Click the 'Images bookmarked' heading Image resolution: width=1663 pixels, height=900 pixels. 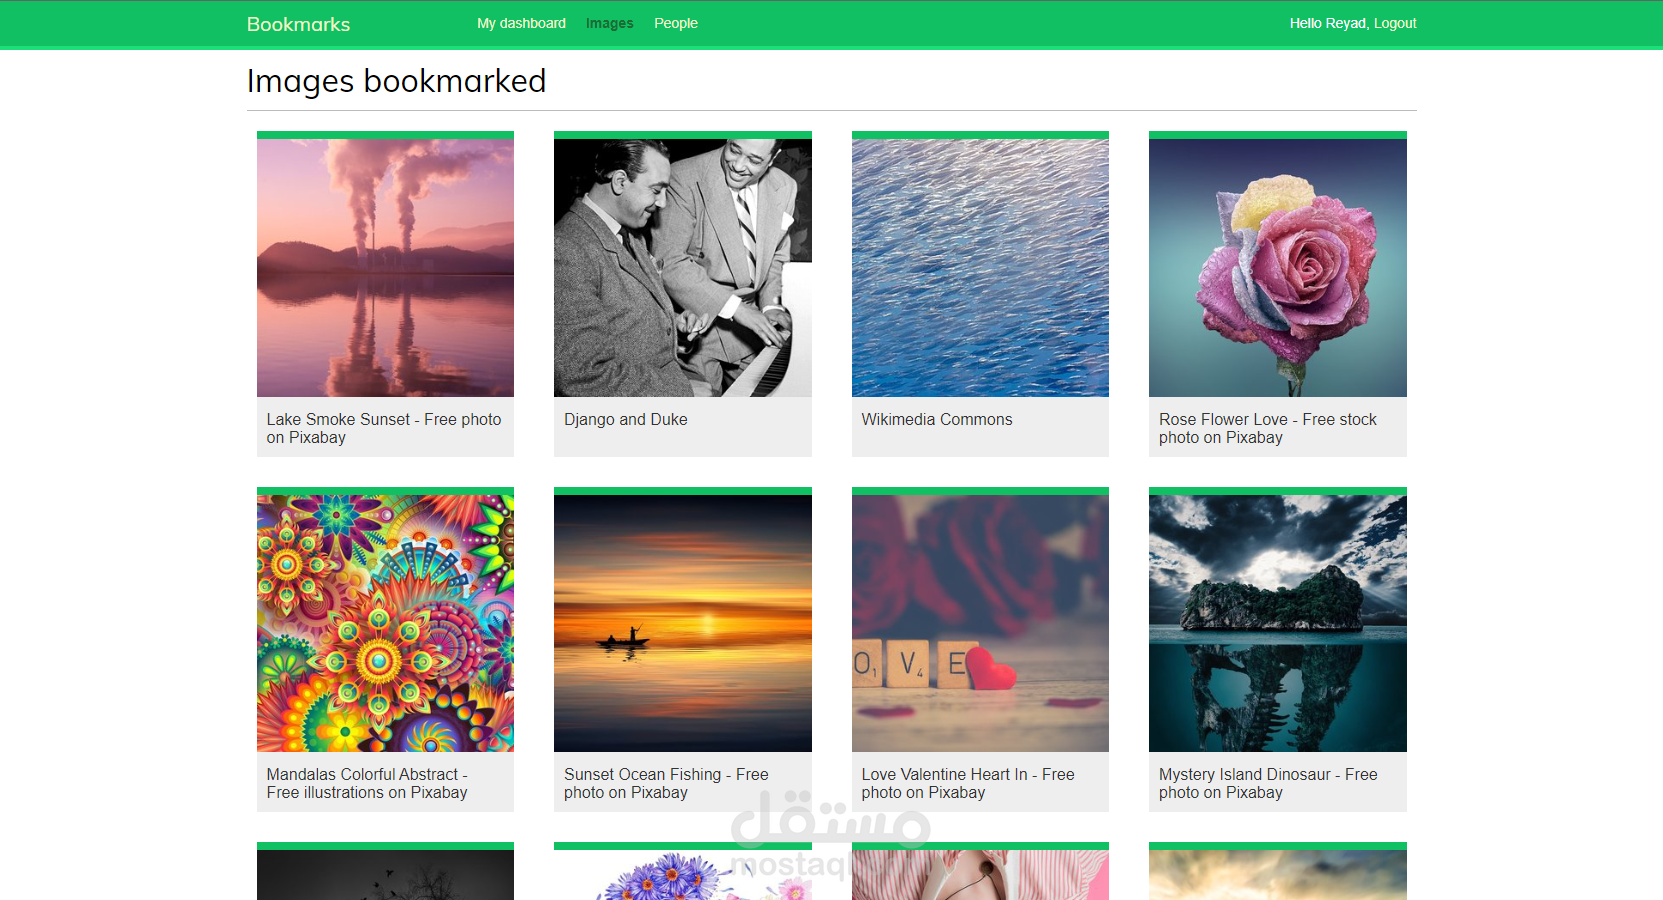(397, 81)
